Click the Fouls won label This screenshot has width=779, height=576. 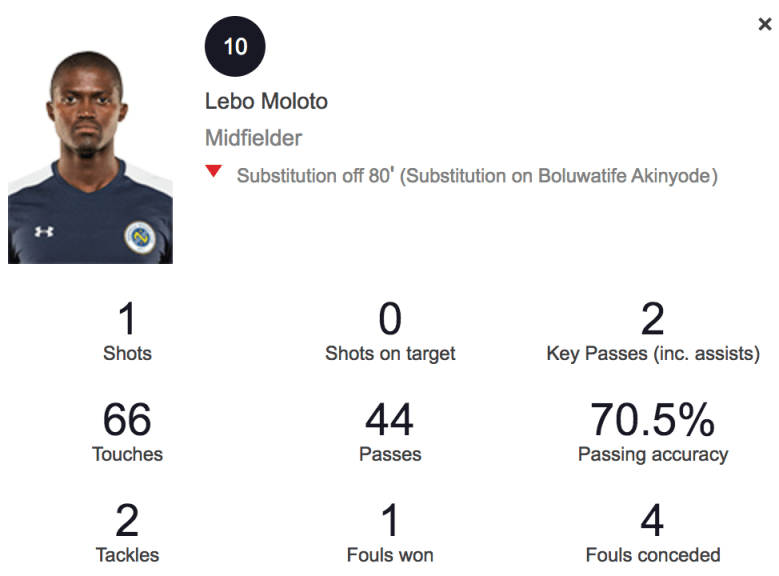[390, 554]
